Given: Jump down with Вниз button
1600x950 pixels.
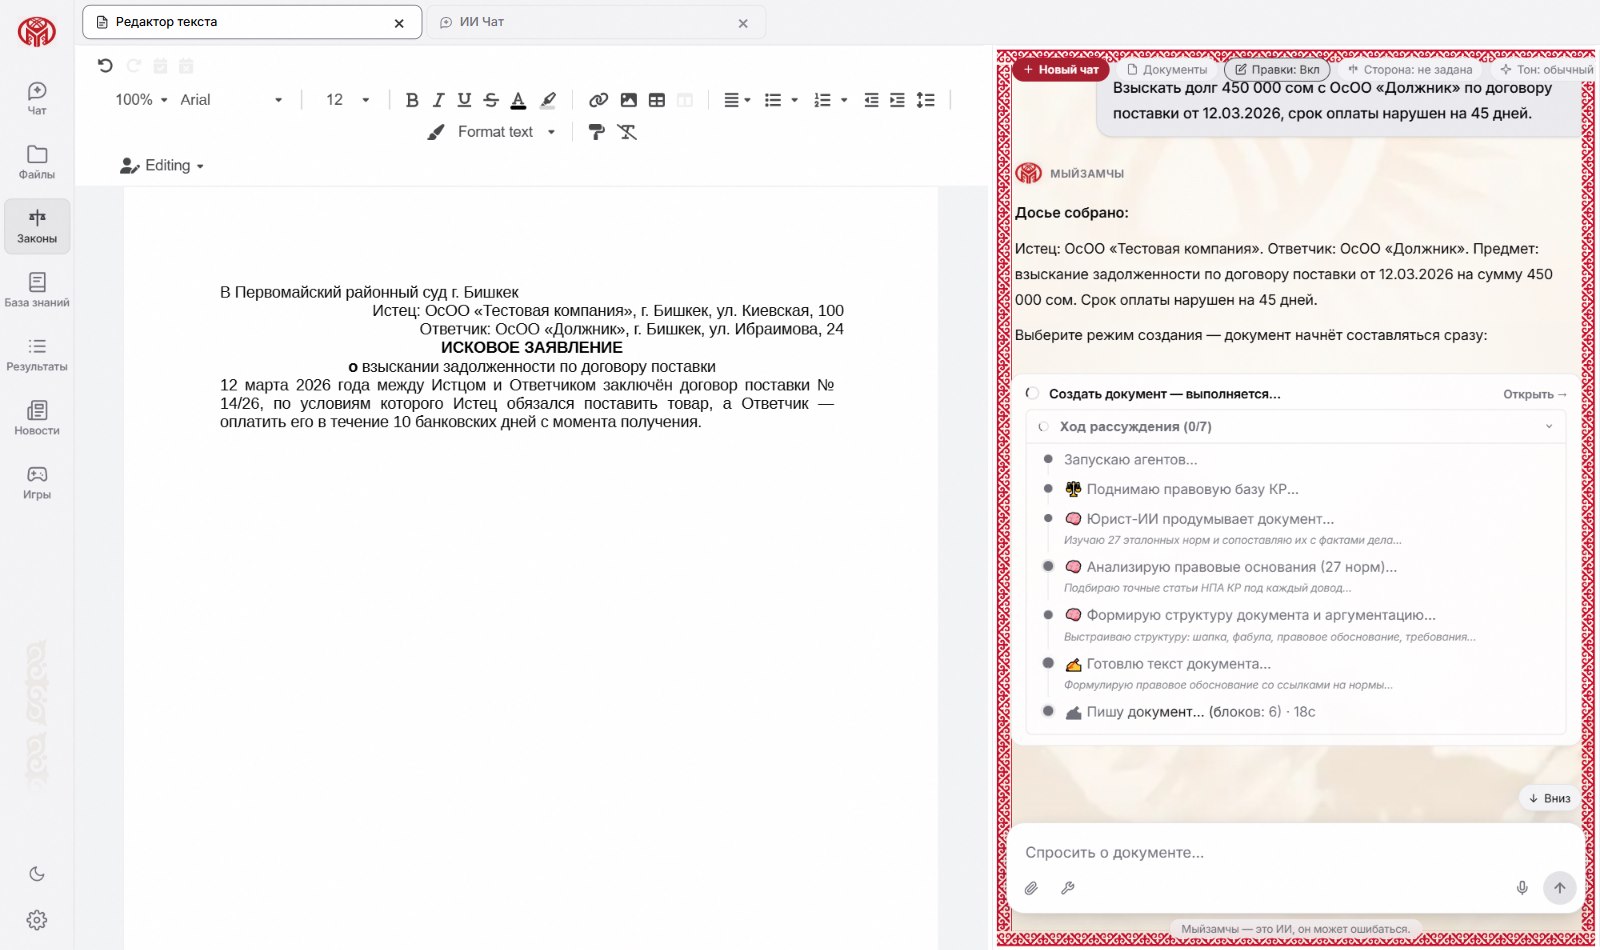Looking at the screenshot, I should [x=1550, y=798].
